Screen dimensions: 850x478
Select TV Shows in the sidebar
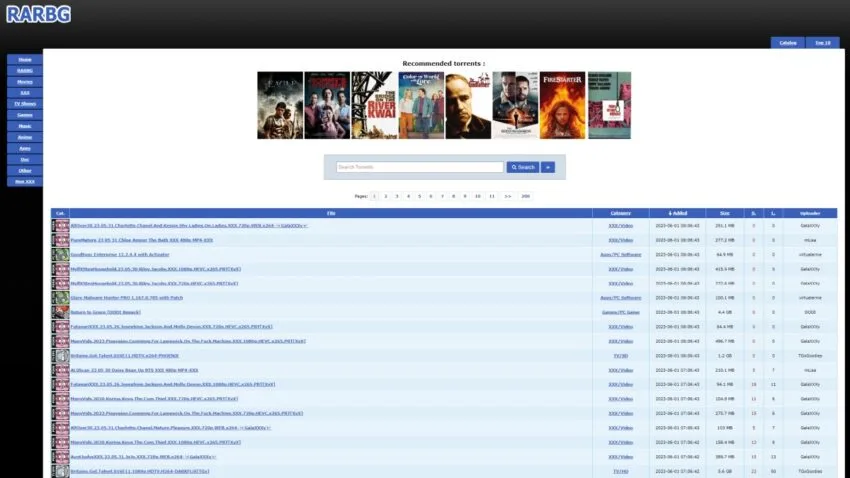tap(25, 103)
